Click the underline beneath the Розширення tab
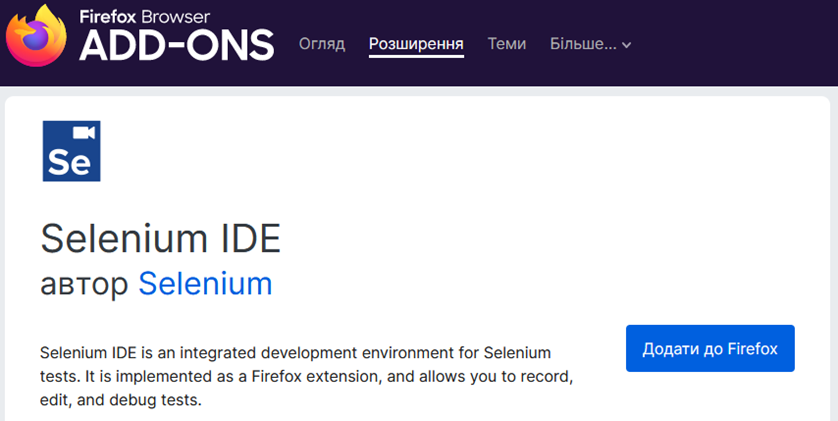Screen dimensions: 838x421 [x=416, y=56]
